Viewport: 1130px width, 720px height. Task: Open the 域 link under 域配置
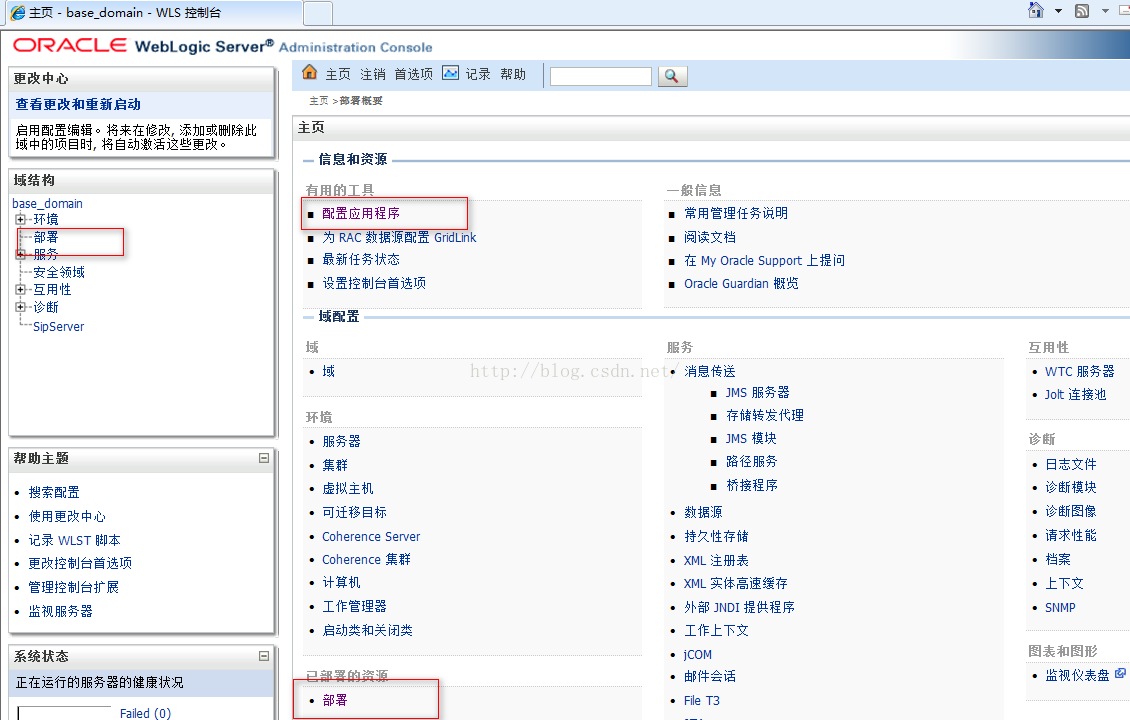(329, 371)
